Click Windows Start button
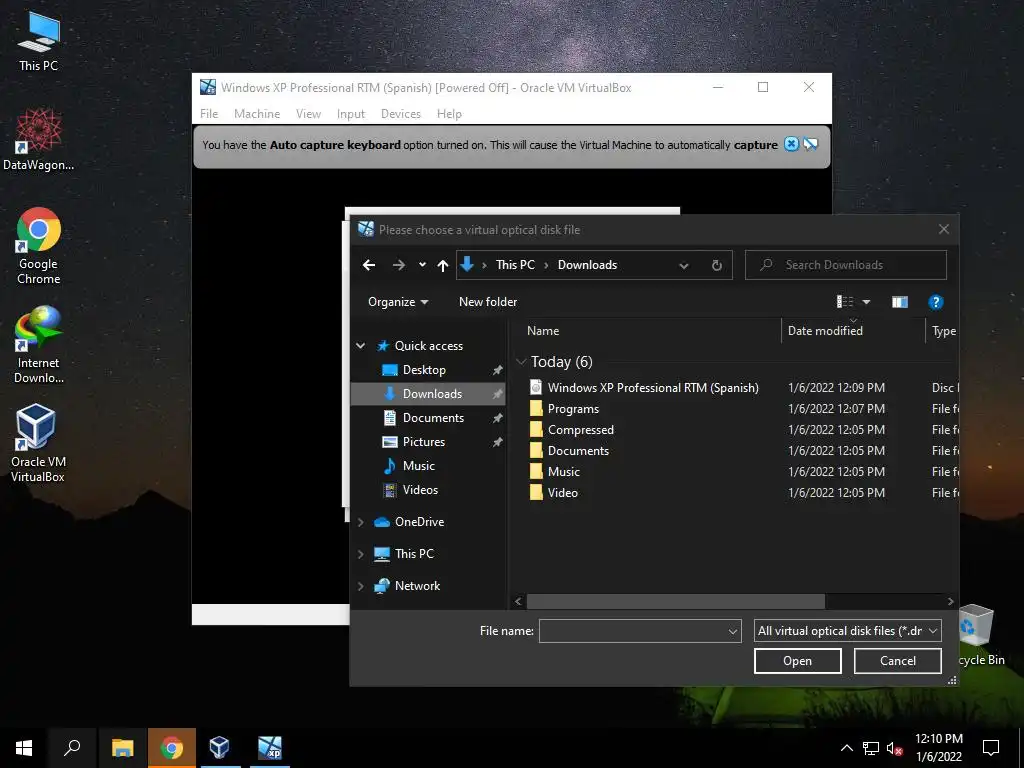This screenshot has width=1024, height=768. 24,748
